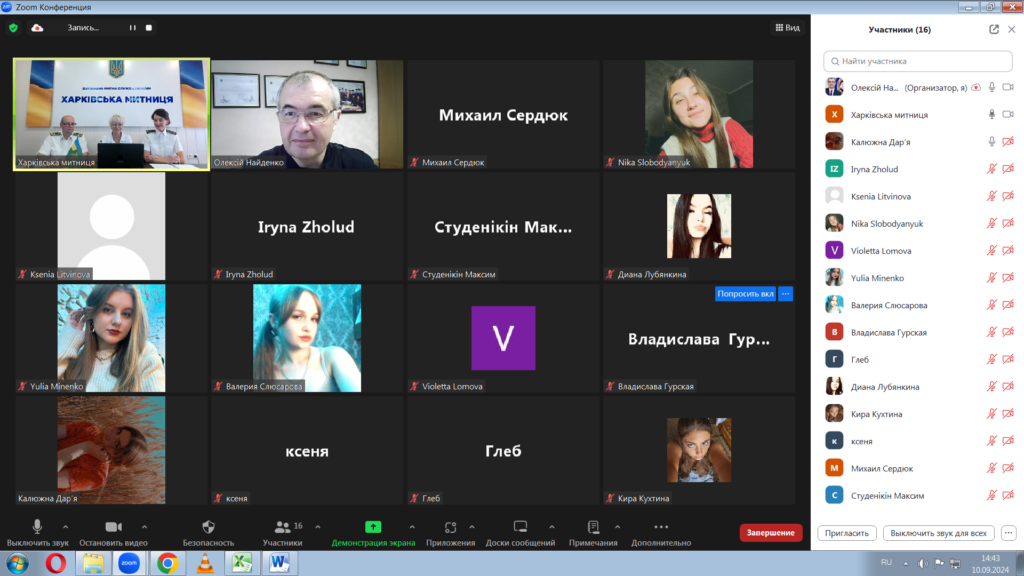Click volume speaker icon in system tray
Viewport: 1024px width, 576px height.
(922, 563)
